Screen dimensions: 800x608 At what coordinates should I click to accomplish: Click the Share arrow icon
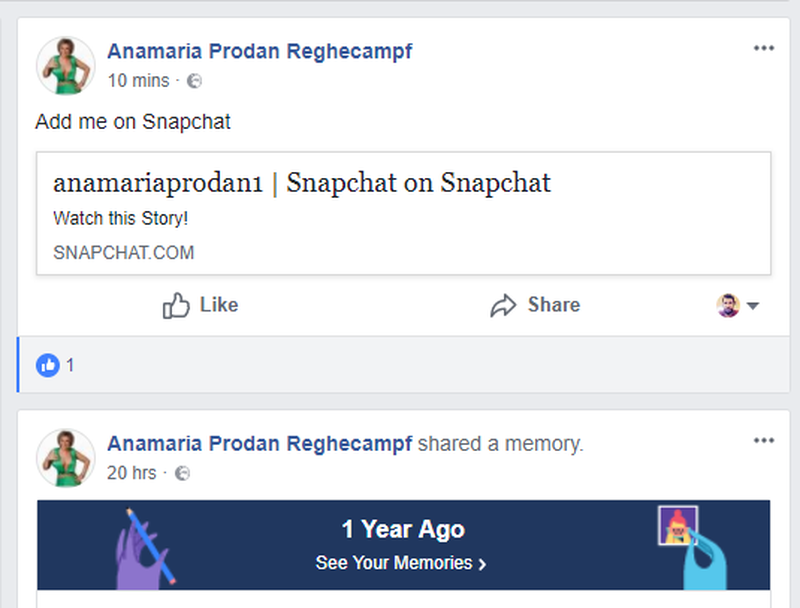[503, 306]
